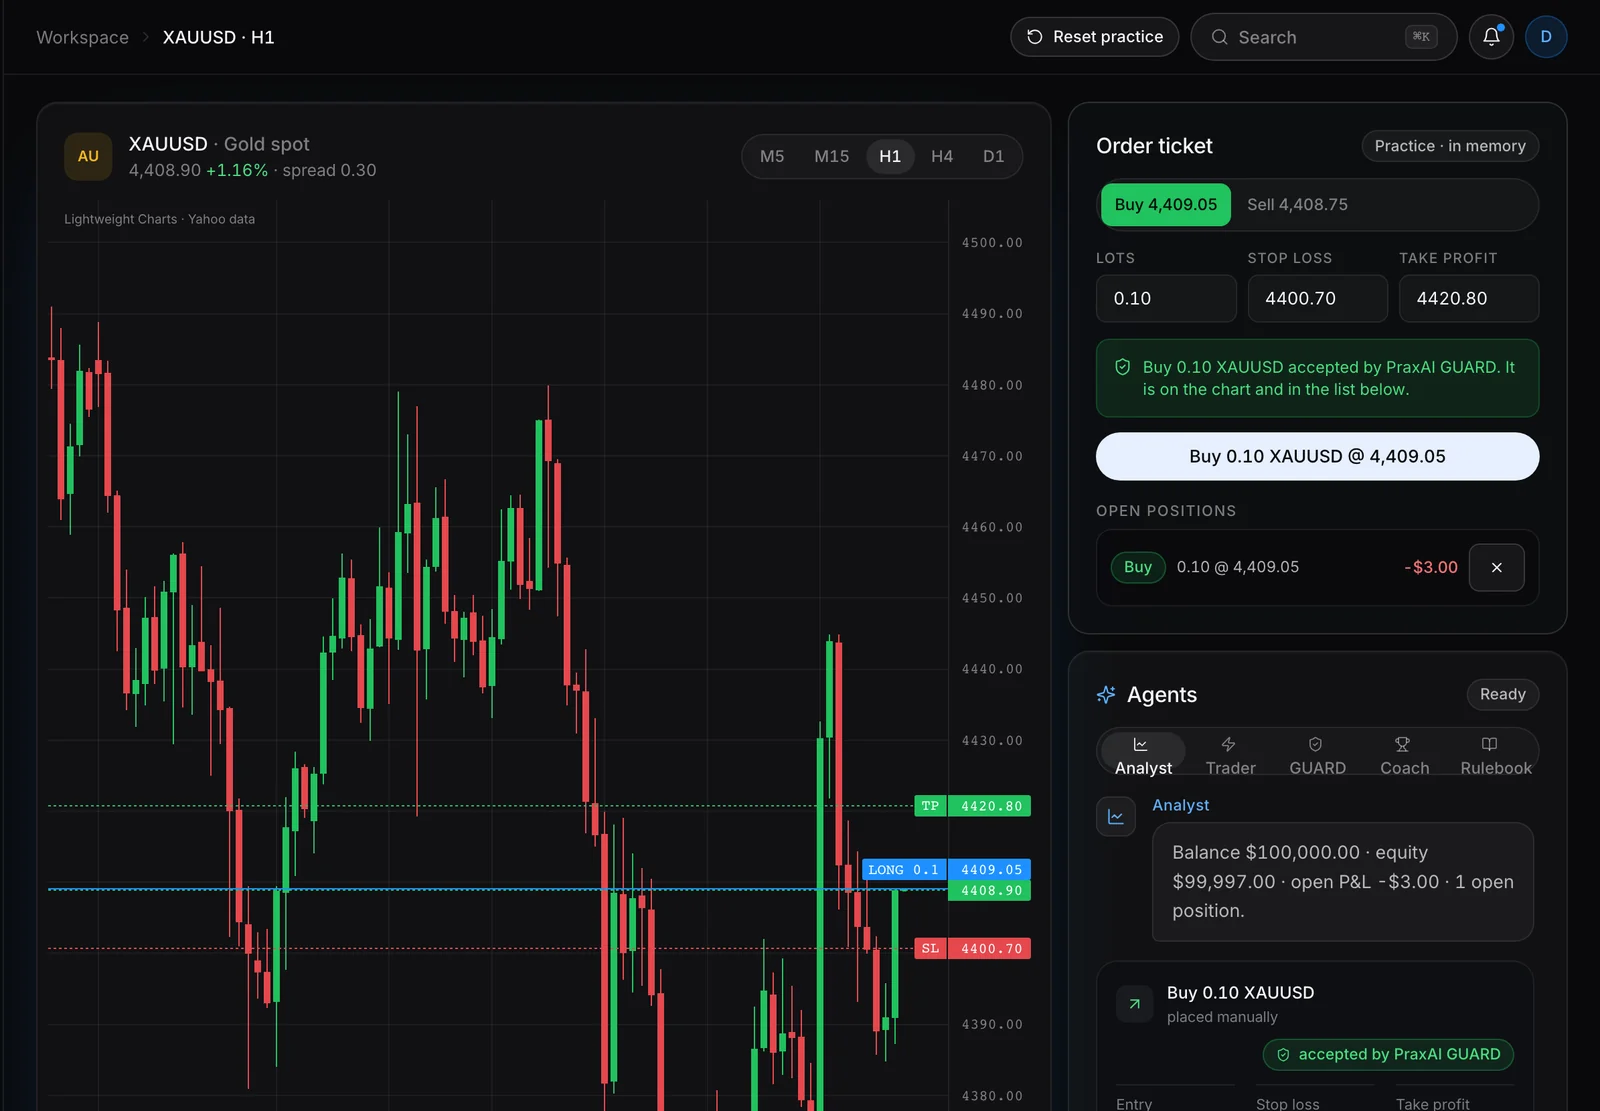Submit Buy 0.10 XAUUSD @ 4,409.05 order
Viewport: 1600px width, 1111px height.
1317,456
